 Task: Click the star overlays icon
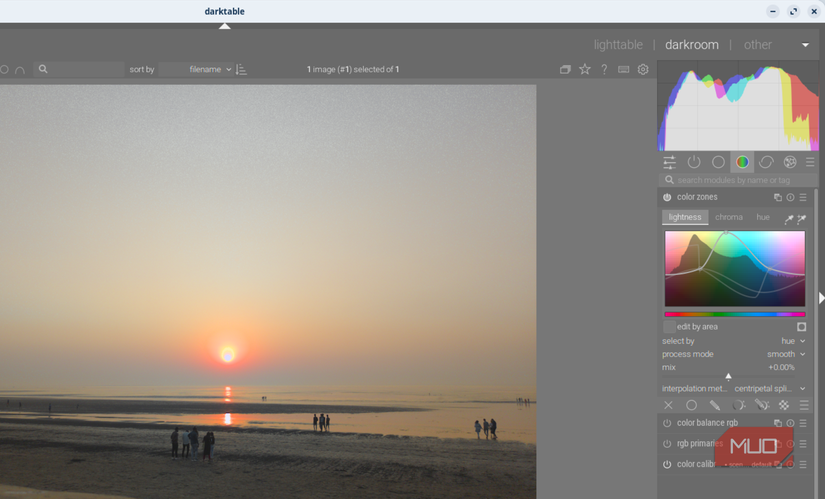click(x=585, y=69)
